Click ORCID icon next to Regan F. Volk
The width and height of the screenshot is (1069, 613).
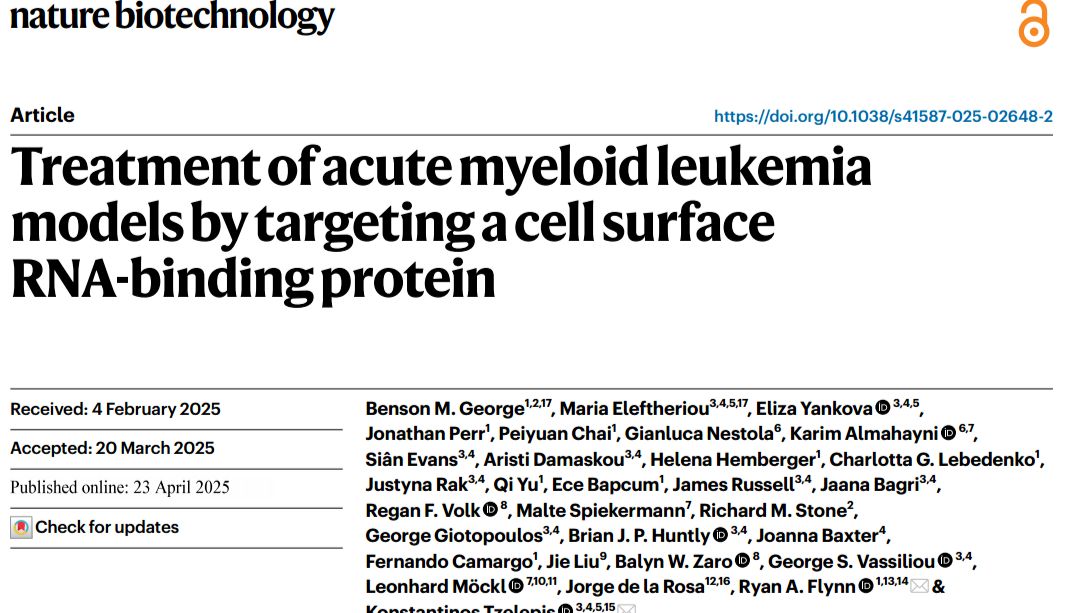coord(490,510)
